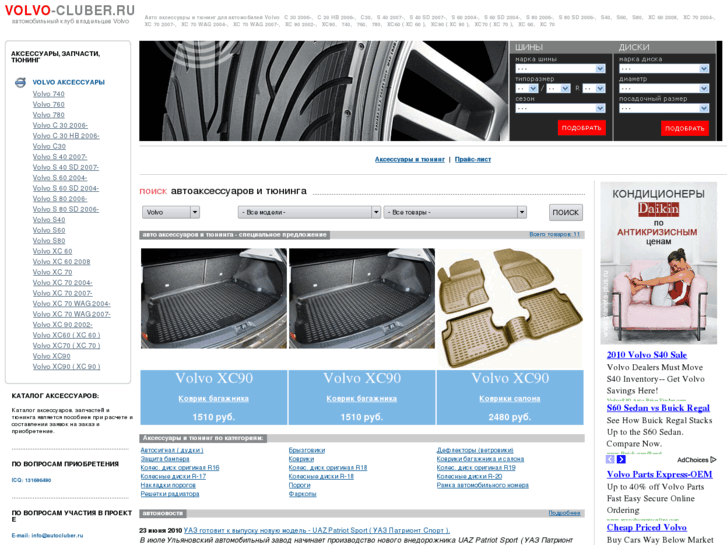Open Аксессуары и тюнинг menu link
This screenshot has width=727, height=545.
click(409, 159)
